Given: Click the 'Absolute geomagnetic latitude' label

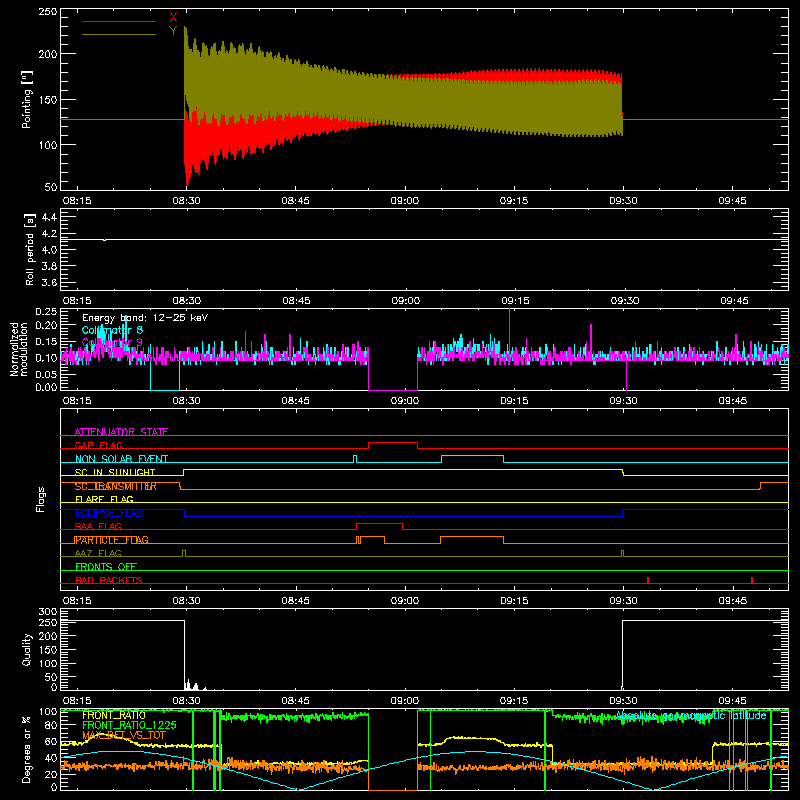Looking at the screenshot, I should click(x=691, y=715).
